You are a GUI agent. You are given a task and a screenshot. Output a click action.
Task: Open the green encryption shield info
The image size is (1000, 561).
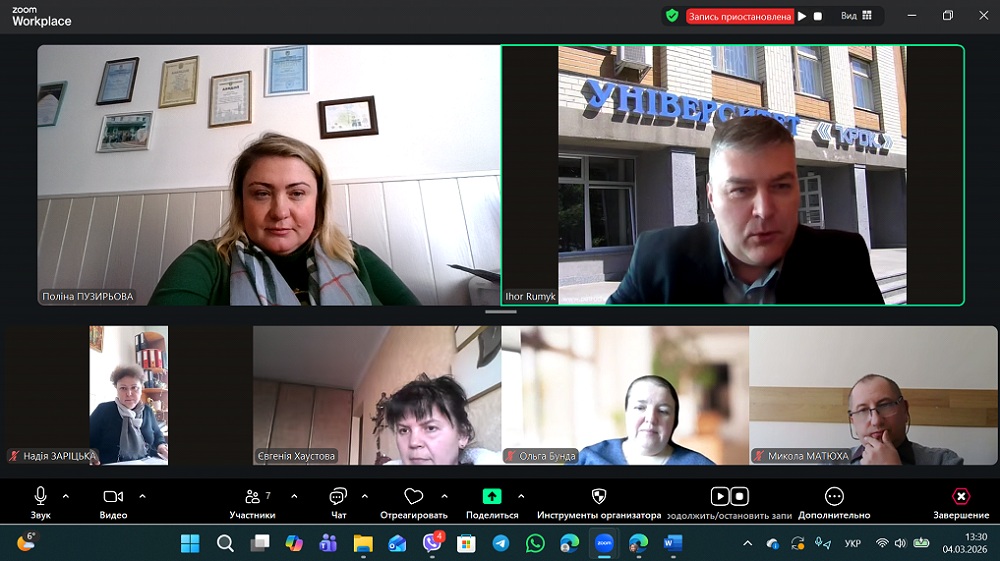[x=672, y=16]
